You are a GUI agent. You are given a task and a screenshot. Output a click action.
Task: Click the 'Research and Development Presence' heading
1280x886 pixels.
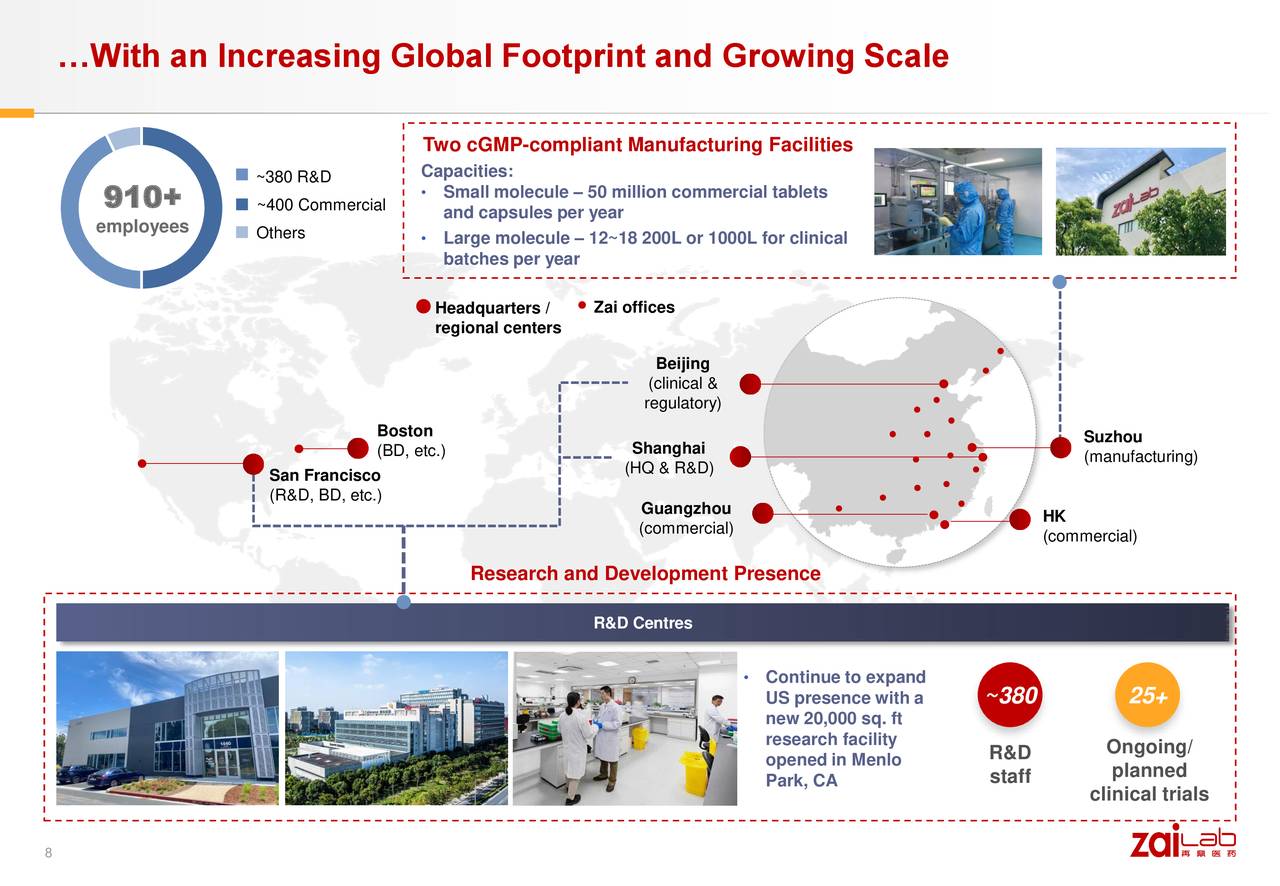pyautogui.click(x=645, y=574)
